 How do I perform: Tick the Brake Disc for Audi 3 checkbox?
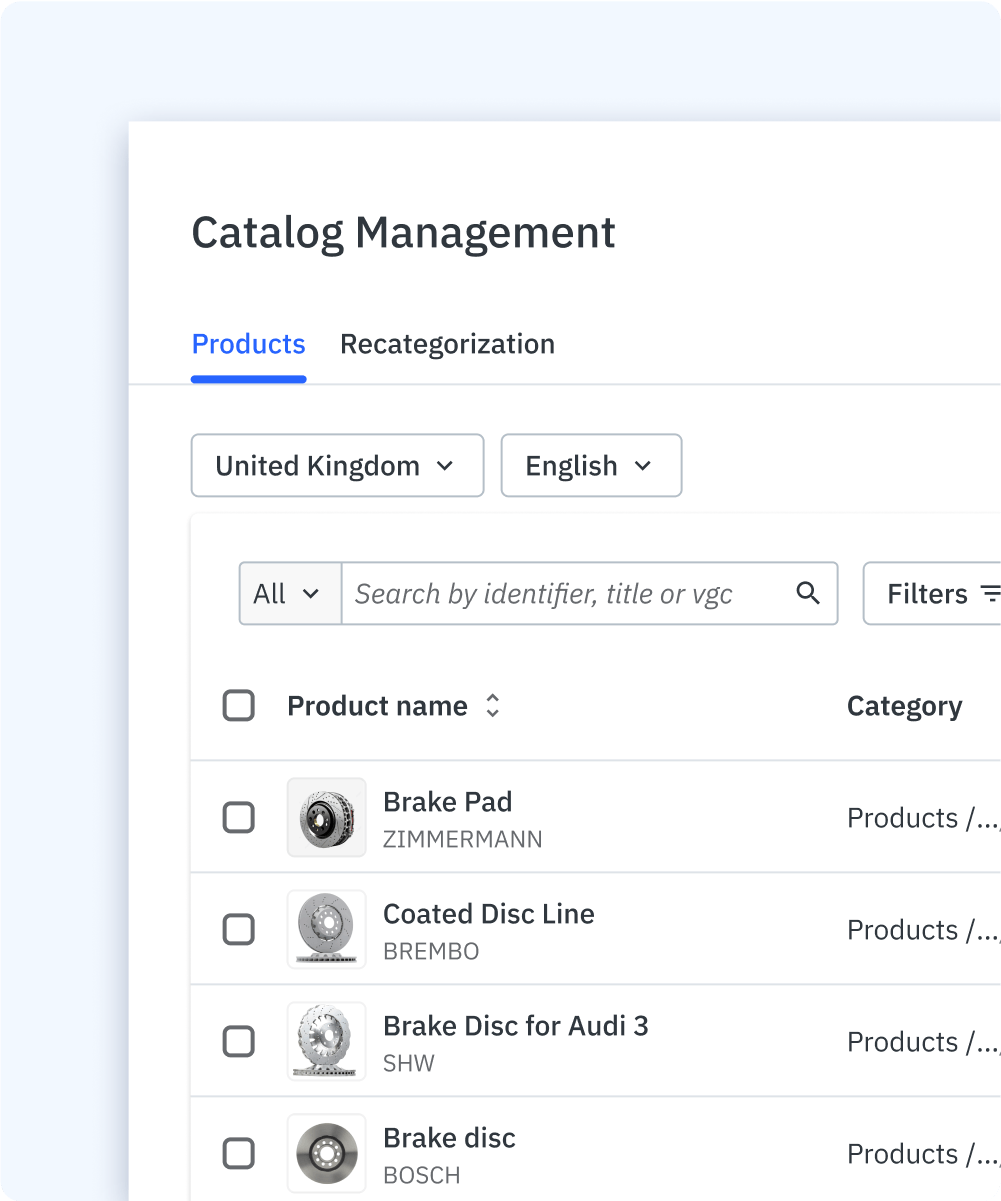coord(238,1042)
